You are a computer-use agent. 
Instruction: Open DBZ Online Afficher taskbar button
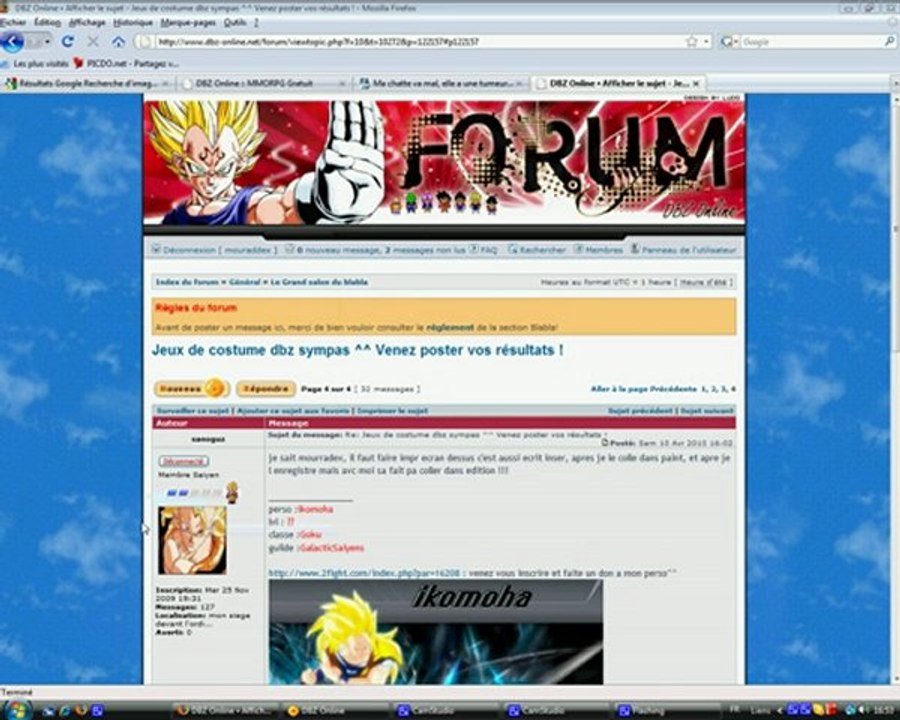pos(224,710)
